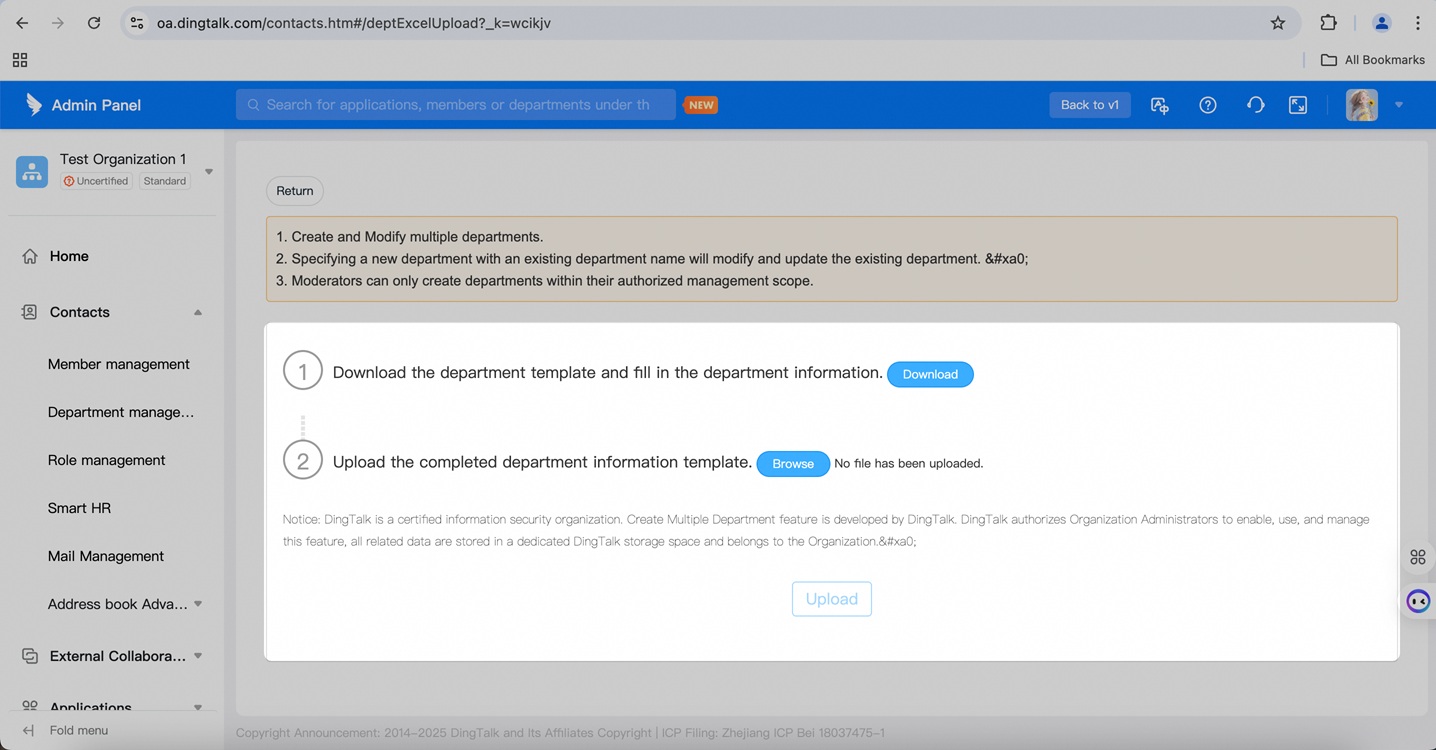The image size is (1436, 750).
Task: Expand the External Collaboration arrow
Action: tap(198, 656)
